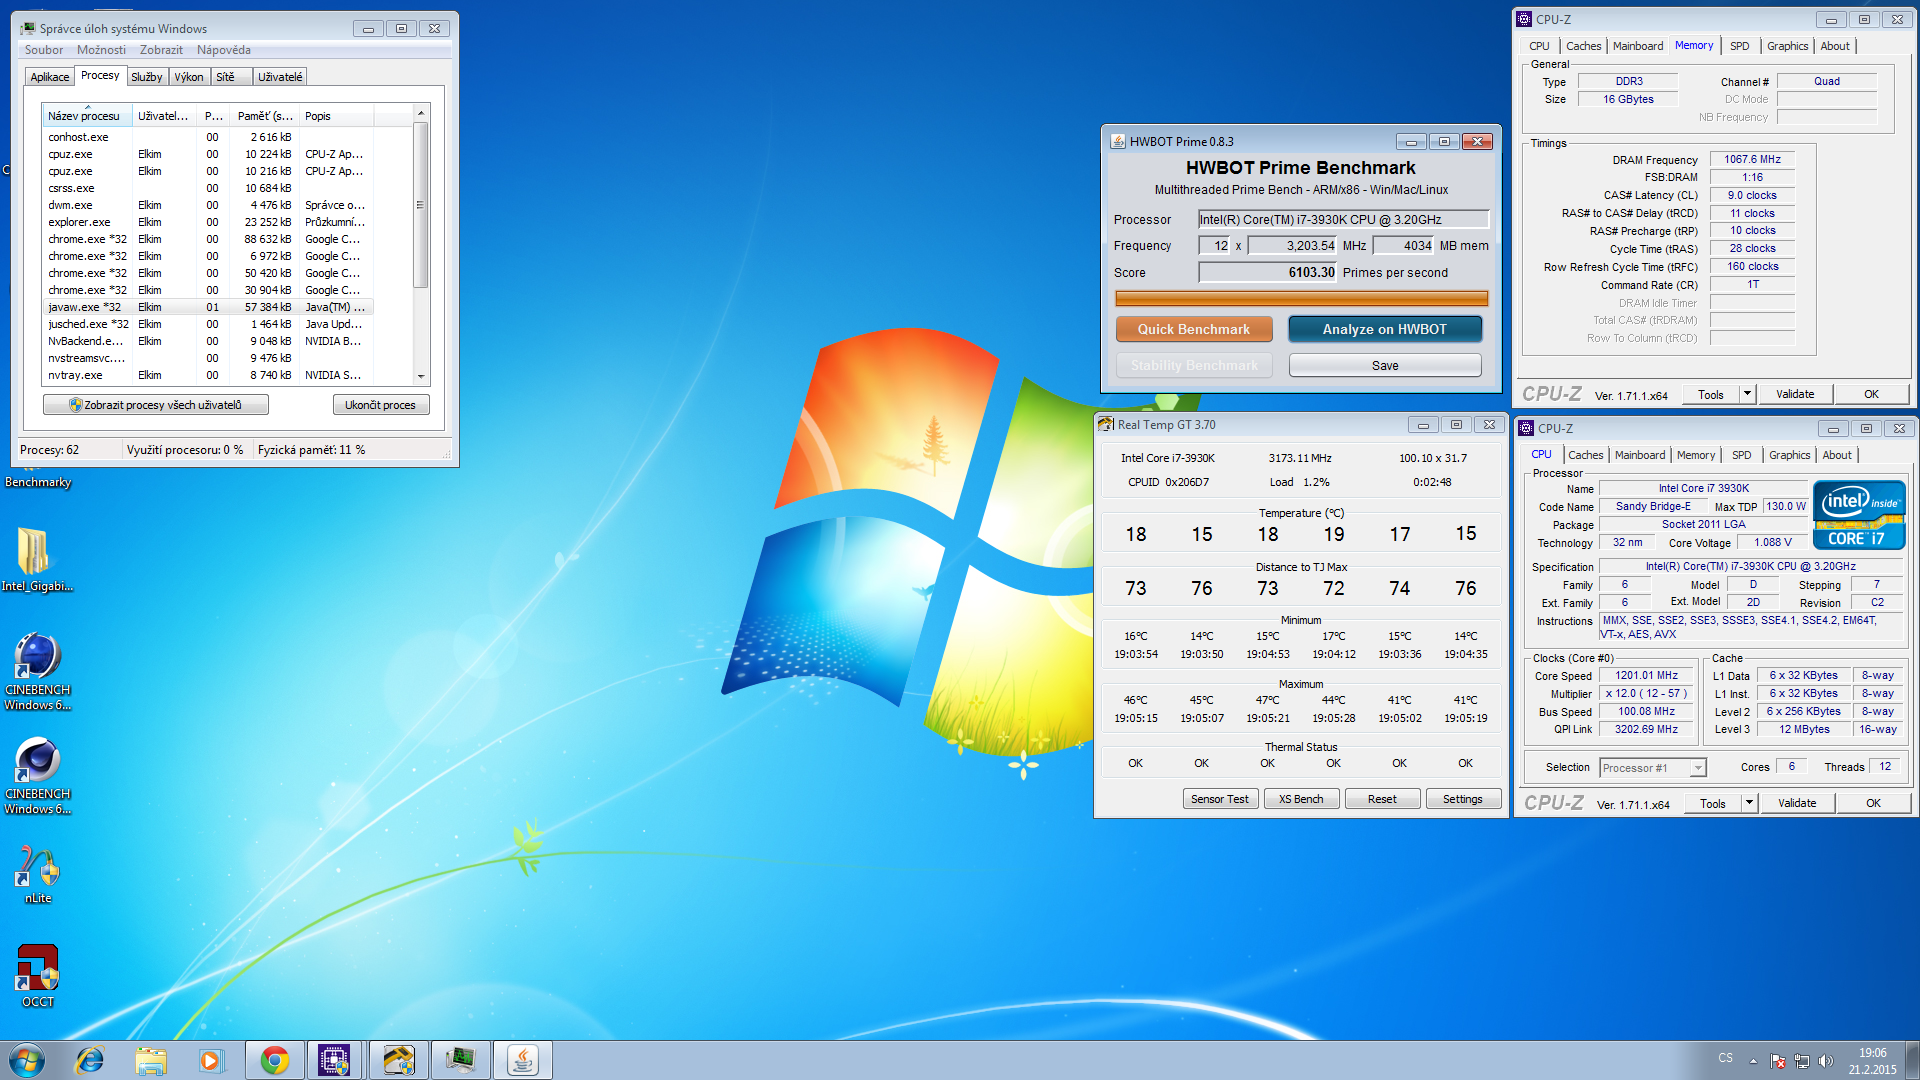Switch to the Uživatelé tab
Screen dimensions: 1920x1080
pyautogui.click(x=280, y=77)
